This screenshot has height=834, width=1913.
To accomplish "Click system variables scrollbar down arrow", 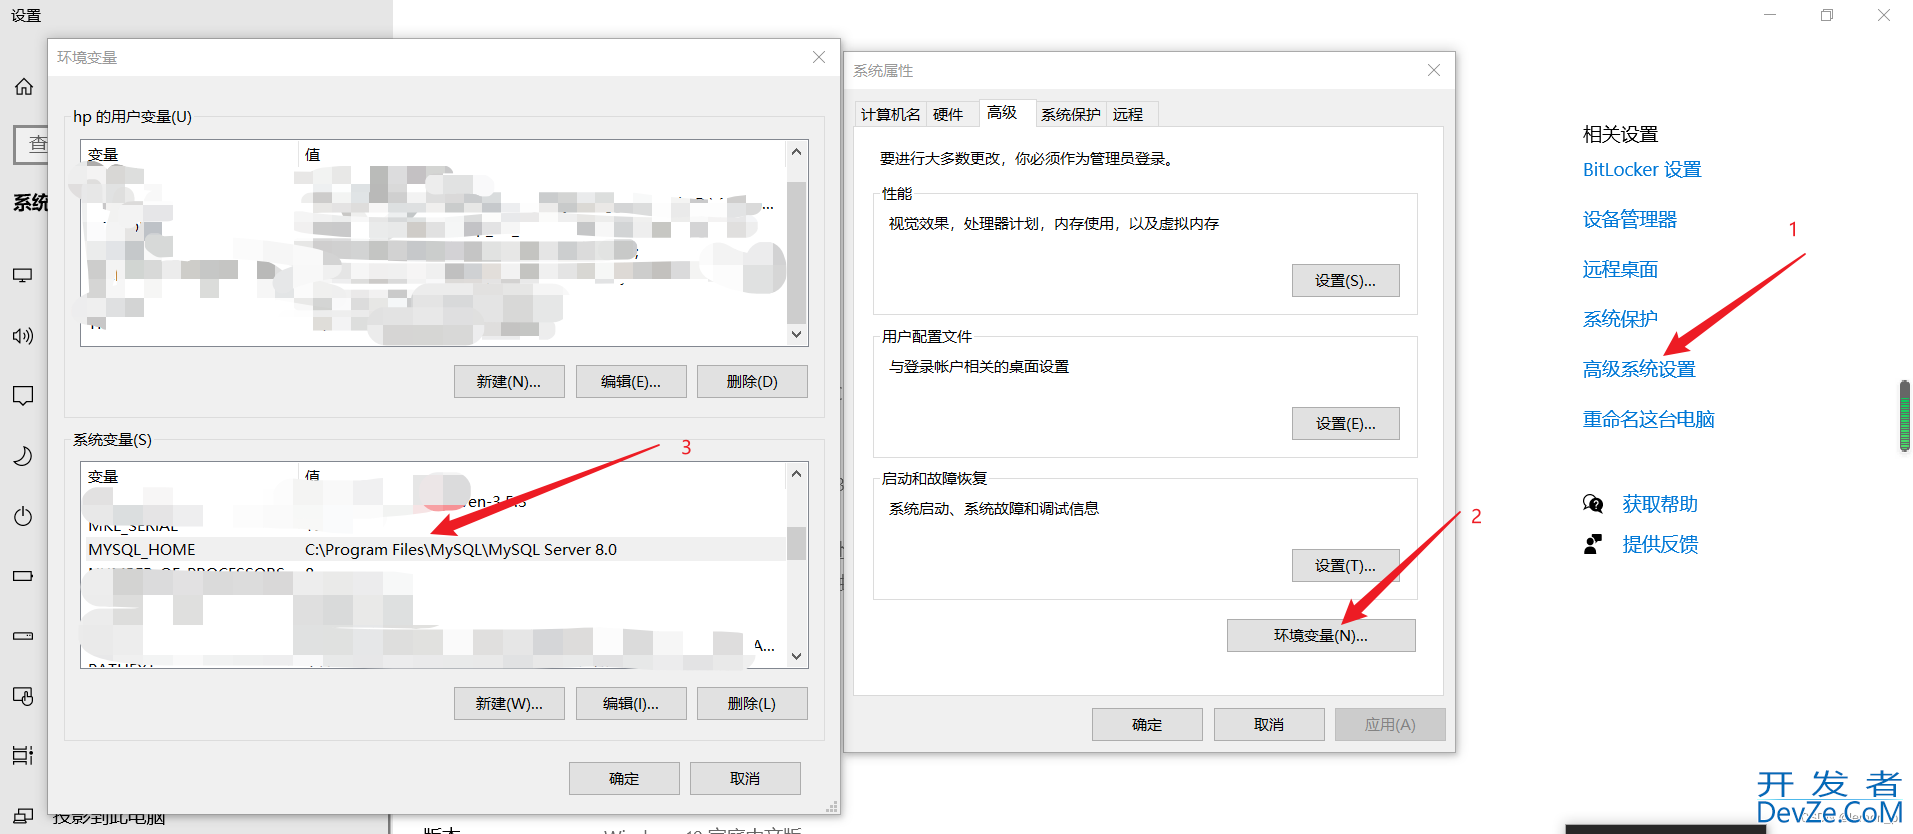I will [x=796, y=657].
